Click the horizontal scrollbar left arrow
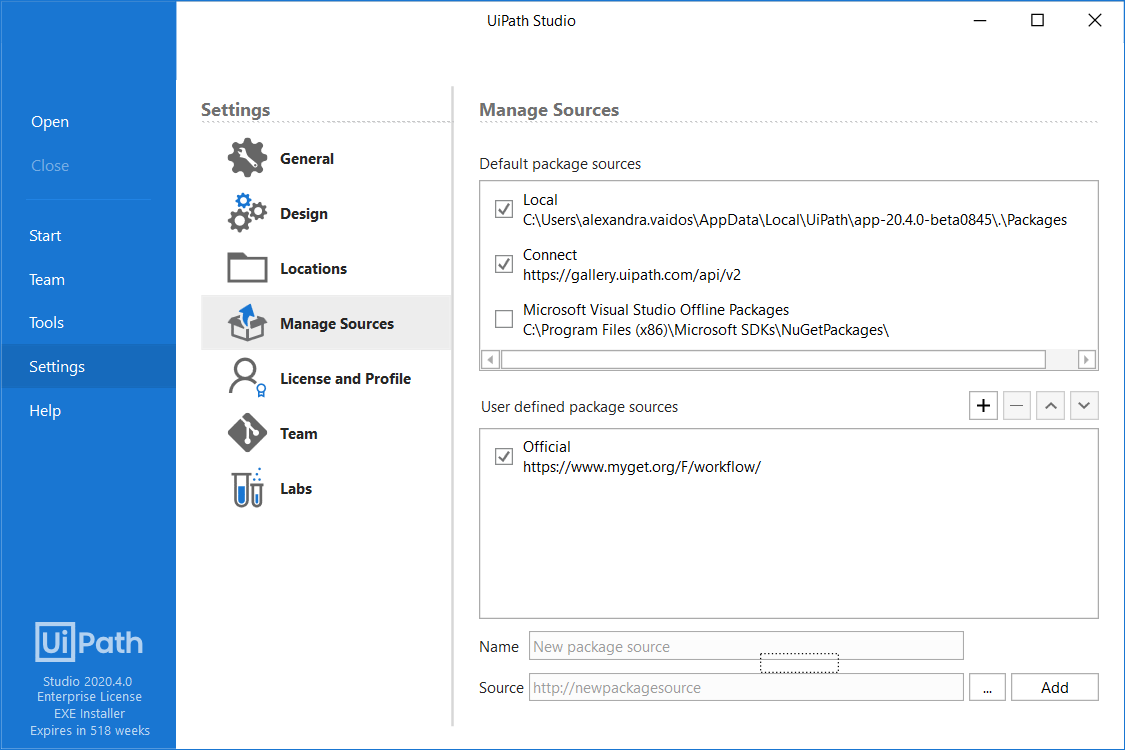 (x=491, y=360)
